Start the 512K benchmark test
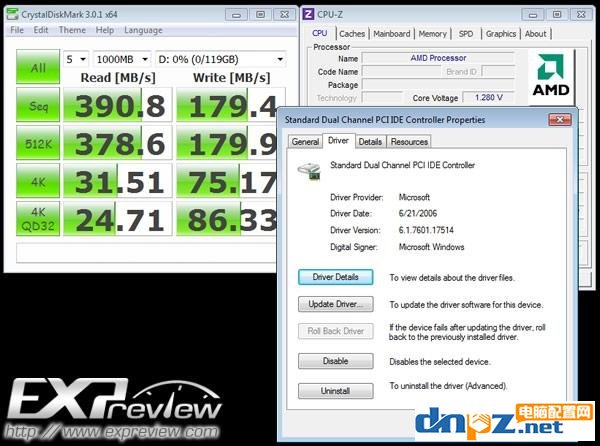The height and width of the screenshot is (446, 600). 38,143
